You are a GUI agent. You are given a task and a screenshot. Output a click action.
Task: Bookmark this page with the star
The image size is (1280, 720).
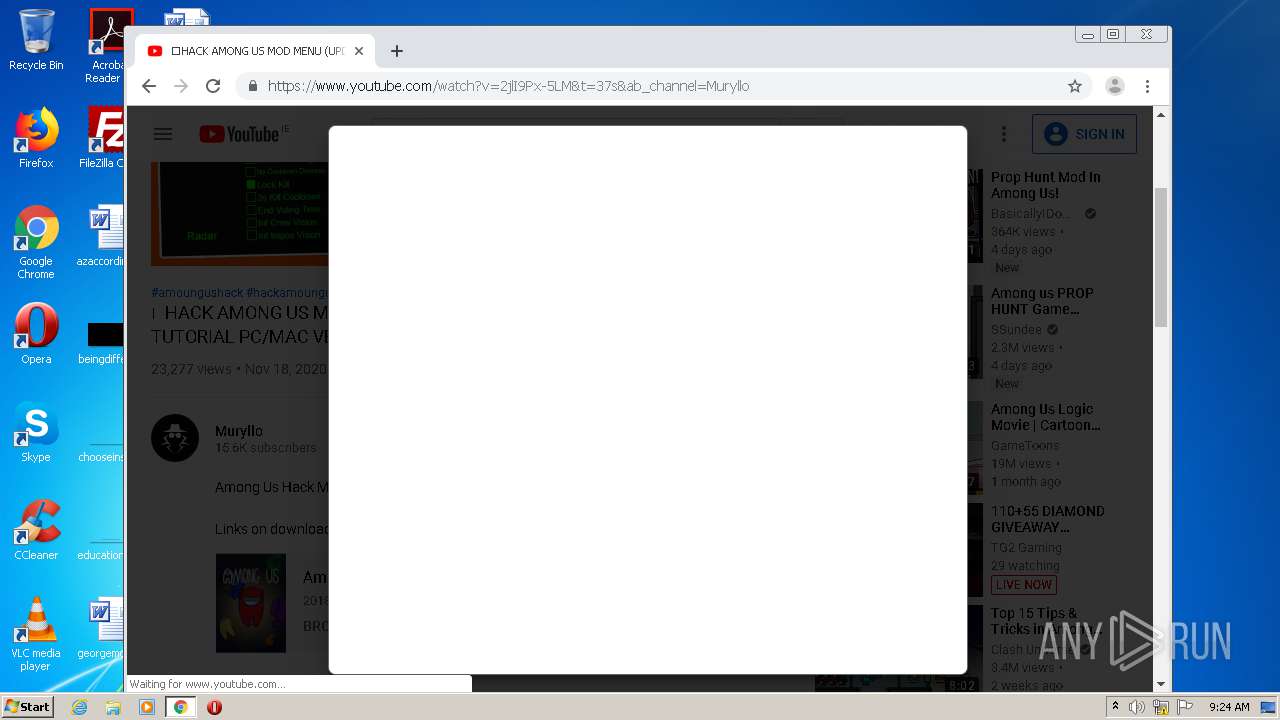pyautogui.click(x=1075, y=86)
